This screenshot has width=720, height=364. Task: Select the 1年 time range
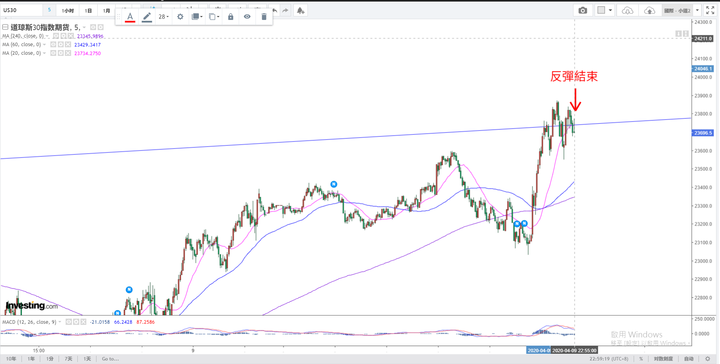click(31, 358)
